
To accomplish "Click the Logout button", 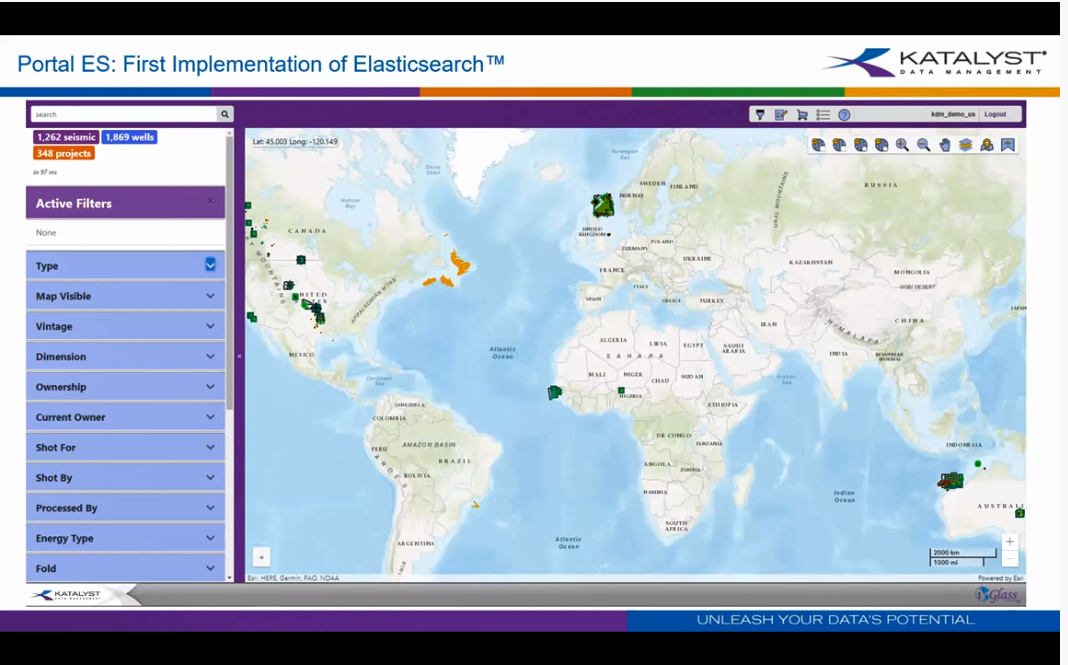I will click(995, 114).
